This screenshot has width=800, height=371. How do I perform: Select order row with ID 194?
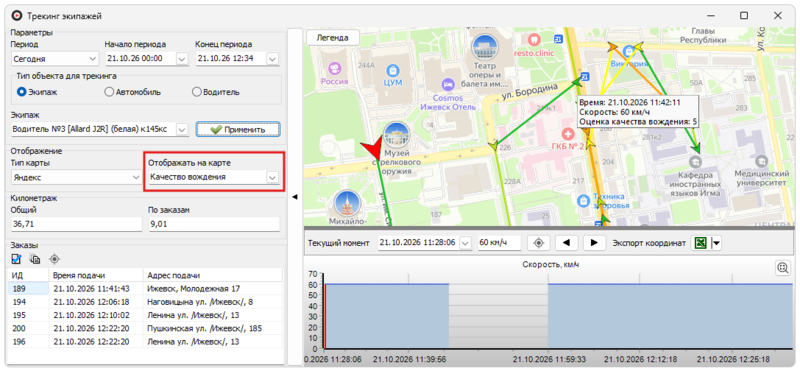pyautogui.click(x=145, y=302)
